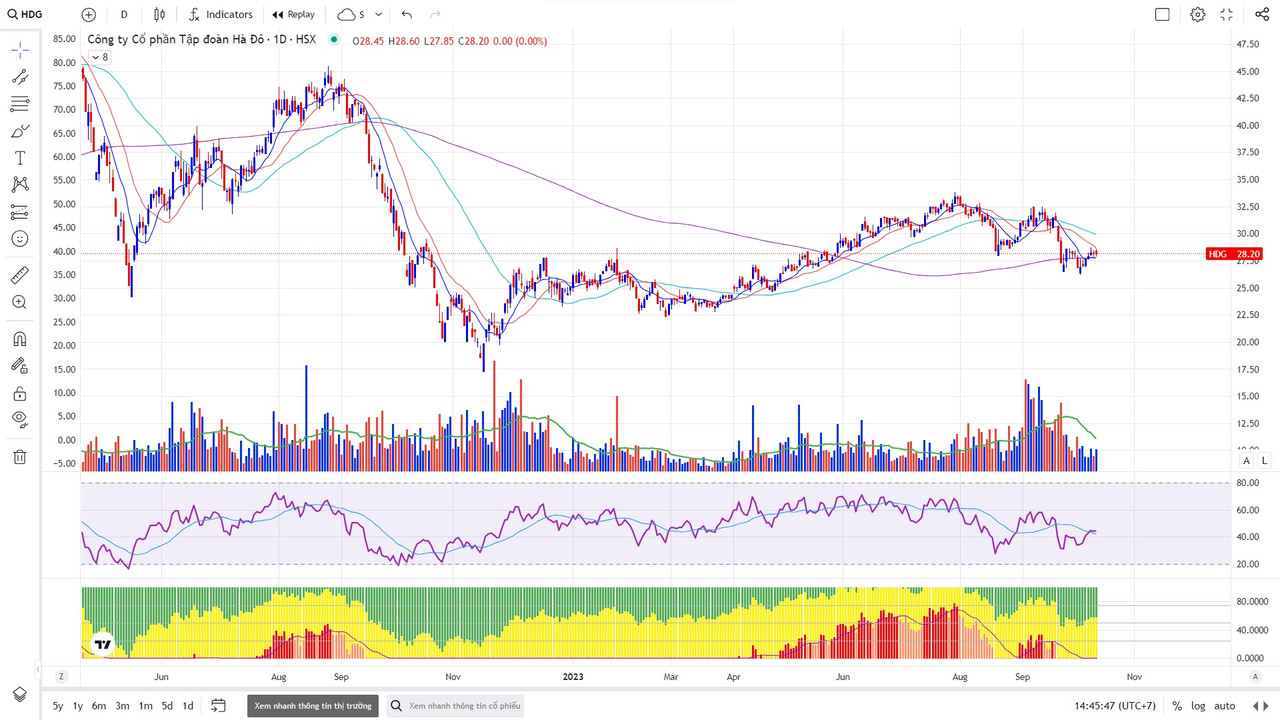Open the timezone menu showing UTC+7
Image resolution: width=1280 pixels, height=720 pixels.
pyautogui.click(x=1115, y=706)
